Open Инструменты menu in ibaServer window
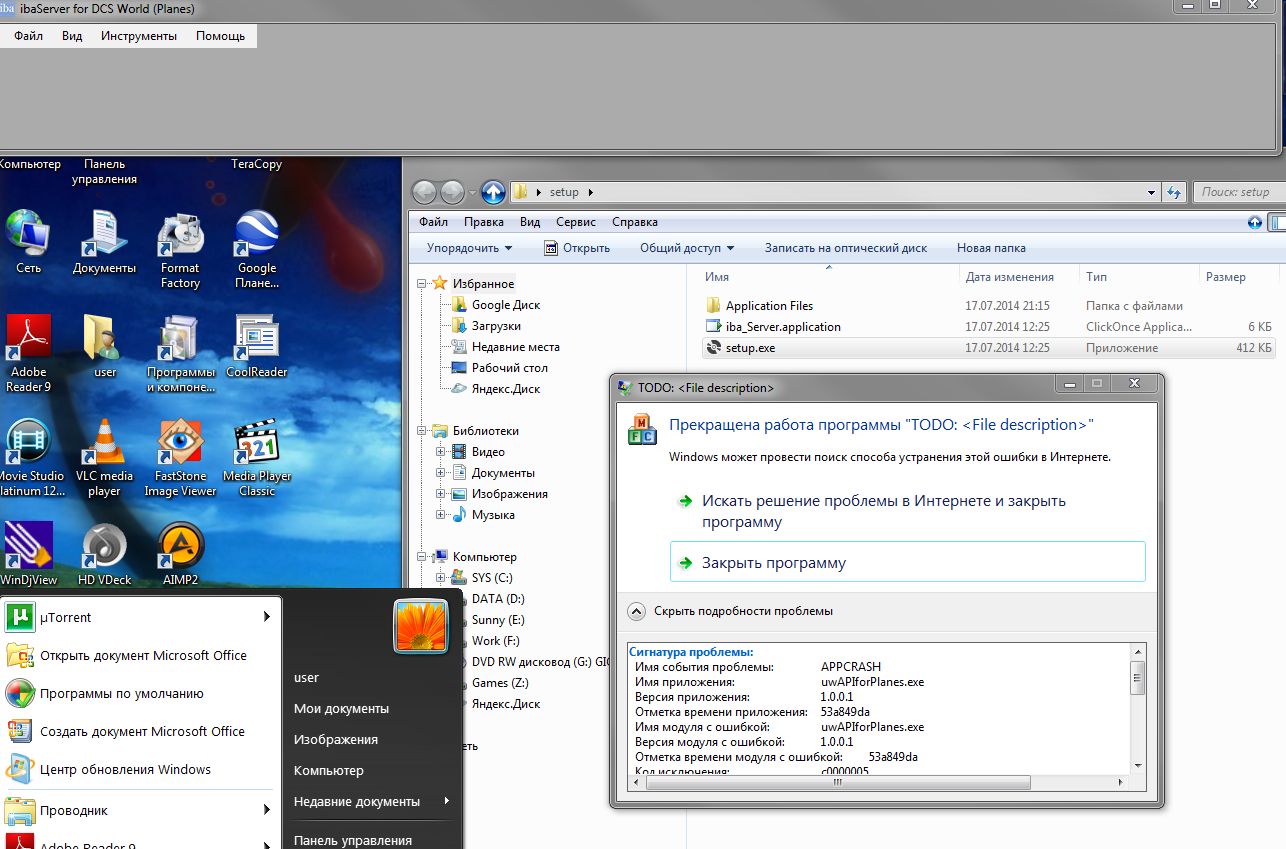 click(139, 36)
